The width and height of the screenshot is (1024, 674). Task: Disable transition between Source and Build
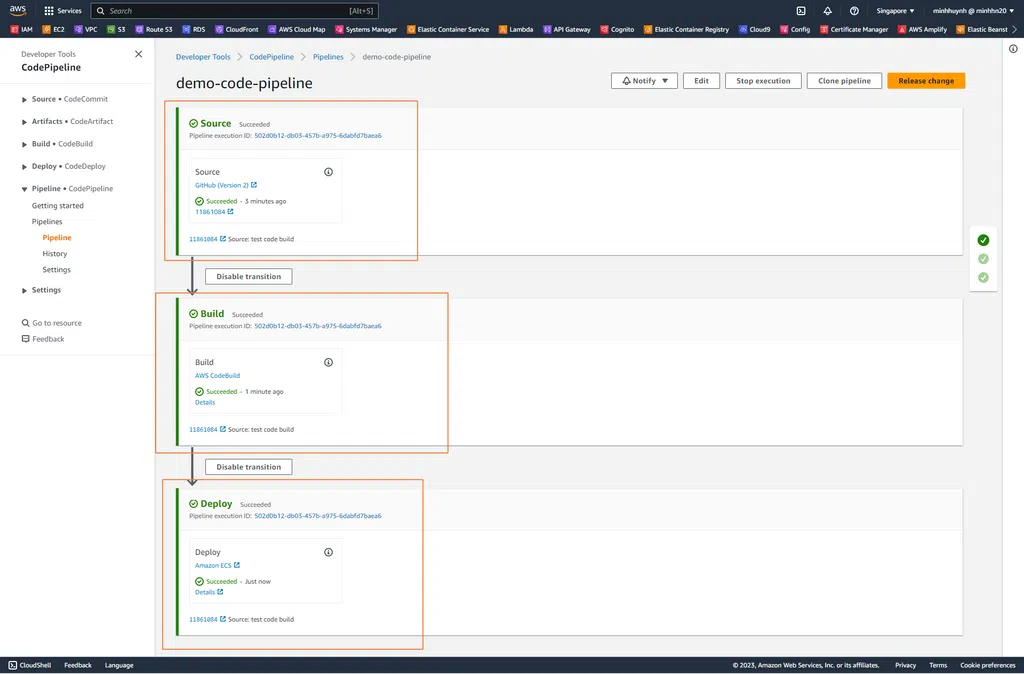pyautogui.click(x=249, y=277)
